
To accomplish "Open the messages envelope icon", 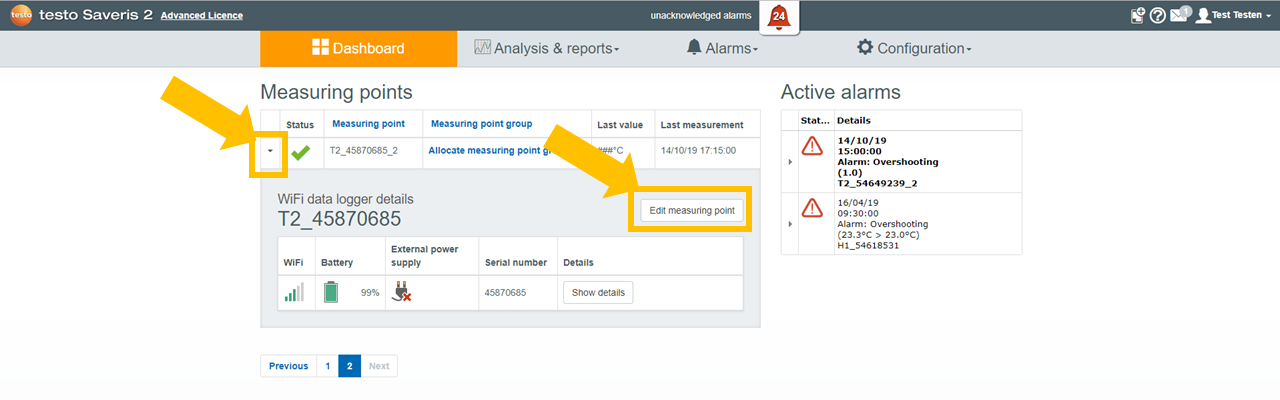I will tap(1180, 15).
